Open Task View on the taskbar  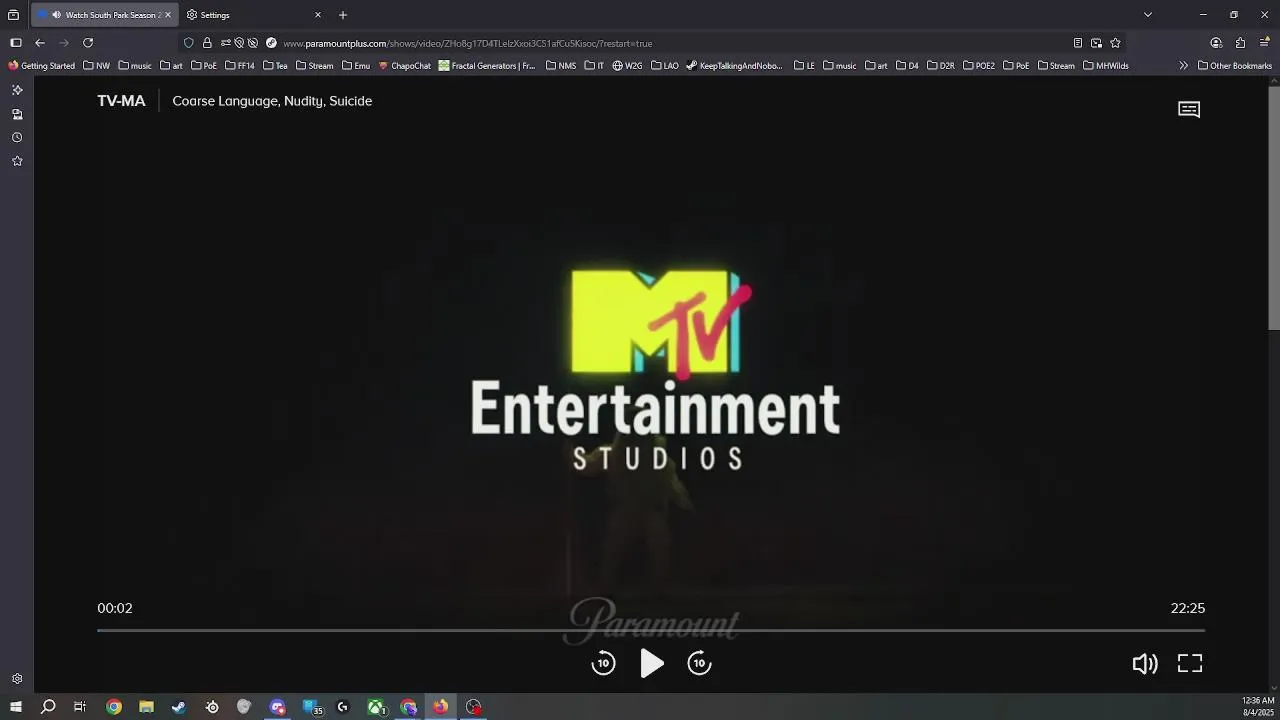[80, 707]
